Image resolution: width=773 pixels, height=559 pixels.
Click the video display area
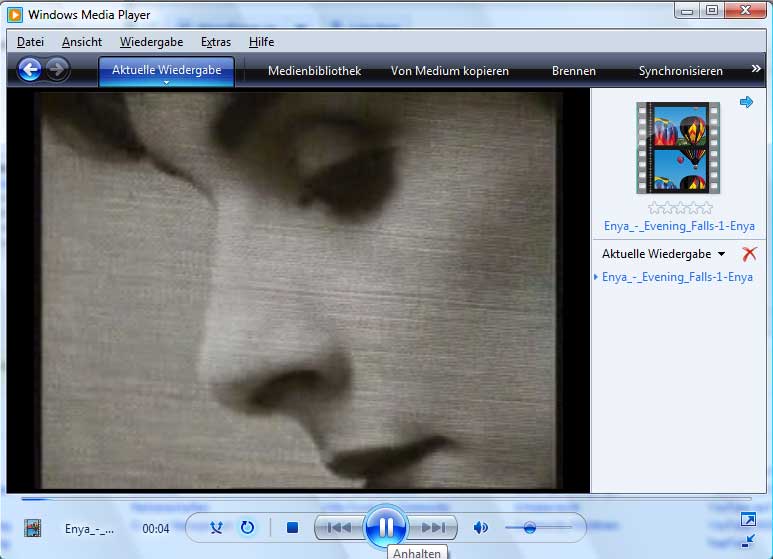point(298,290)
